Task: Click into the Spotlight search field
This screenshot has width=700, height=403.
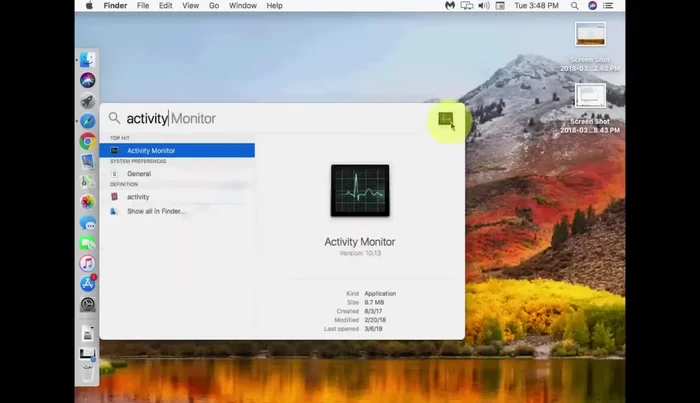Action: pyautogui.click(x=280, y=119)
